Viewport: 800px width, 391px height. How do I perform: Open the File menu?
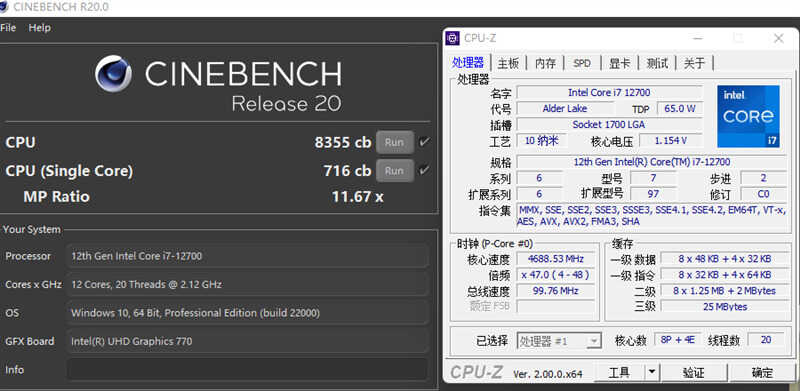[x=8, y=28]
